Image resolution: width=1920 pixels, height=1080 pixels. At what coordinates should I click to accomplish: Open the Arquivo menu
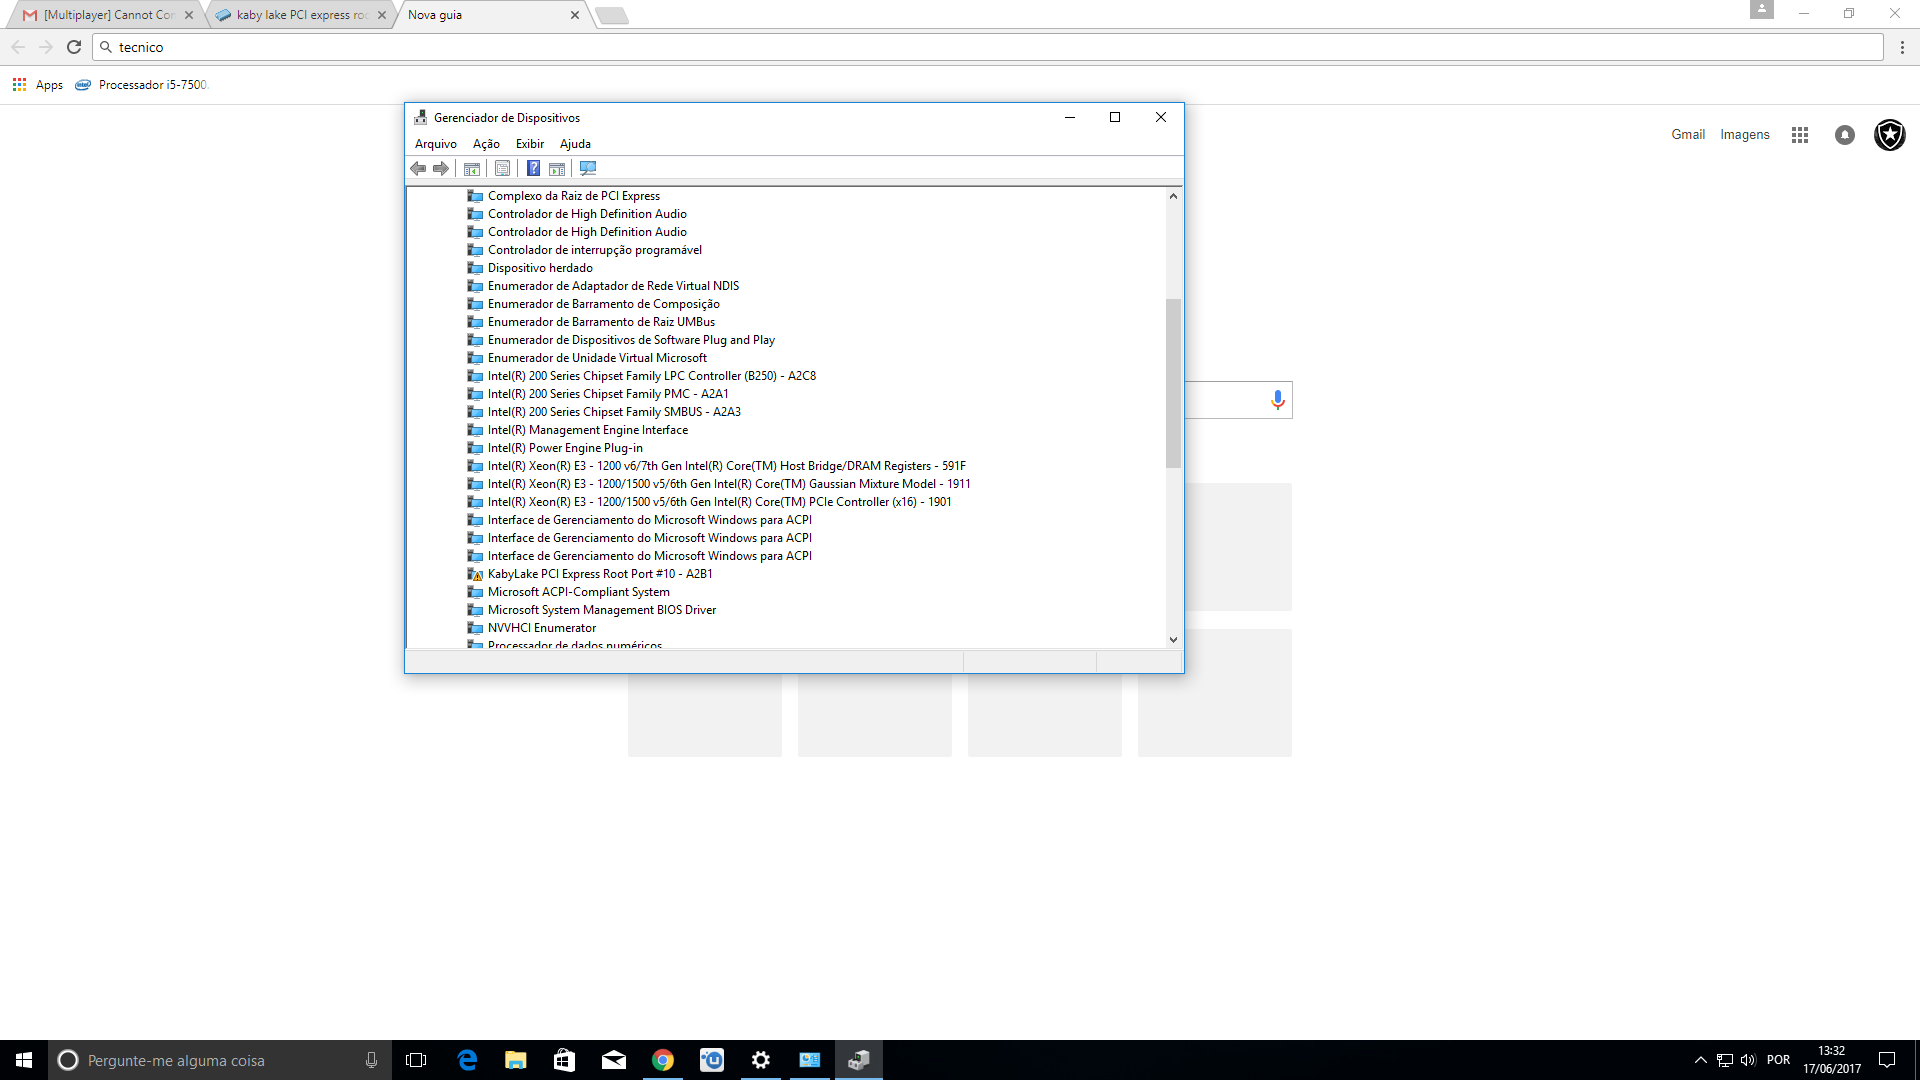coord(436,144)
